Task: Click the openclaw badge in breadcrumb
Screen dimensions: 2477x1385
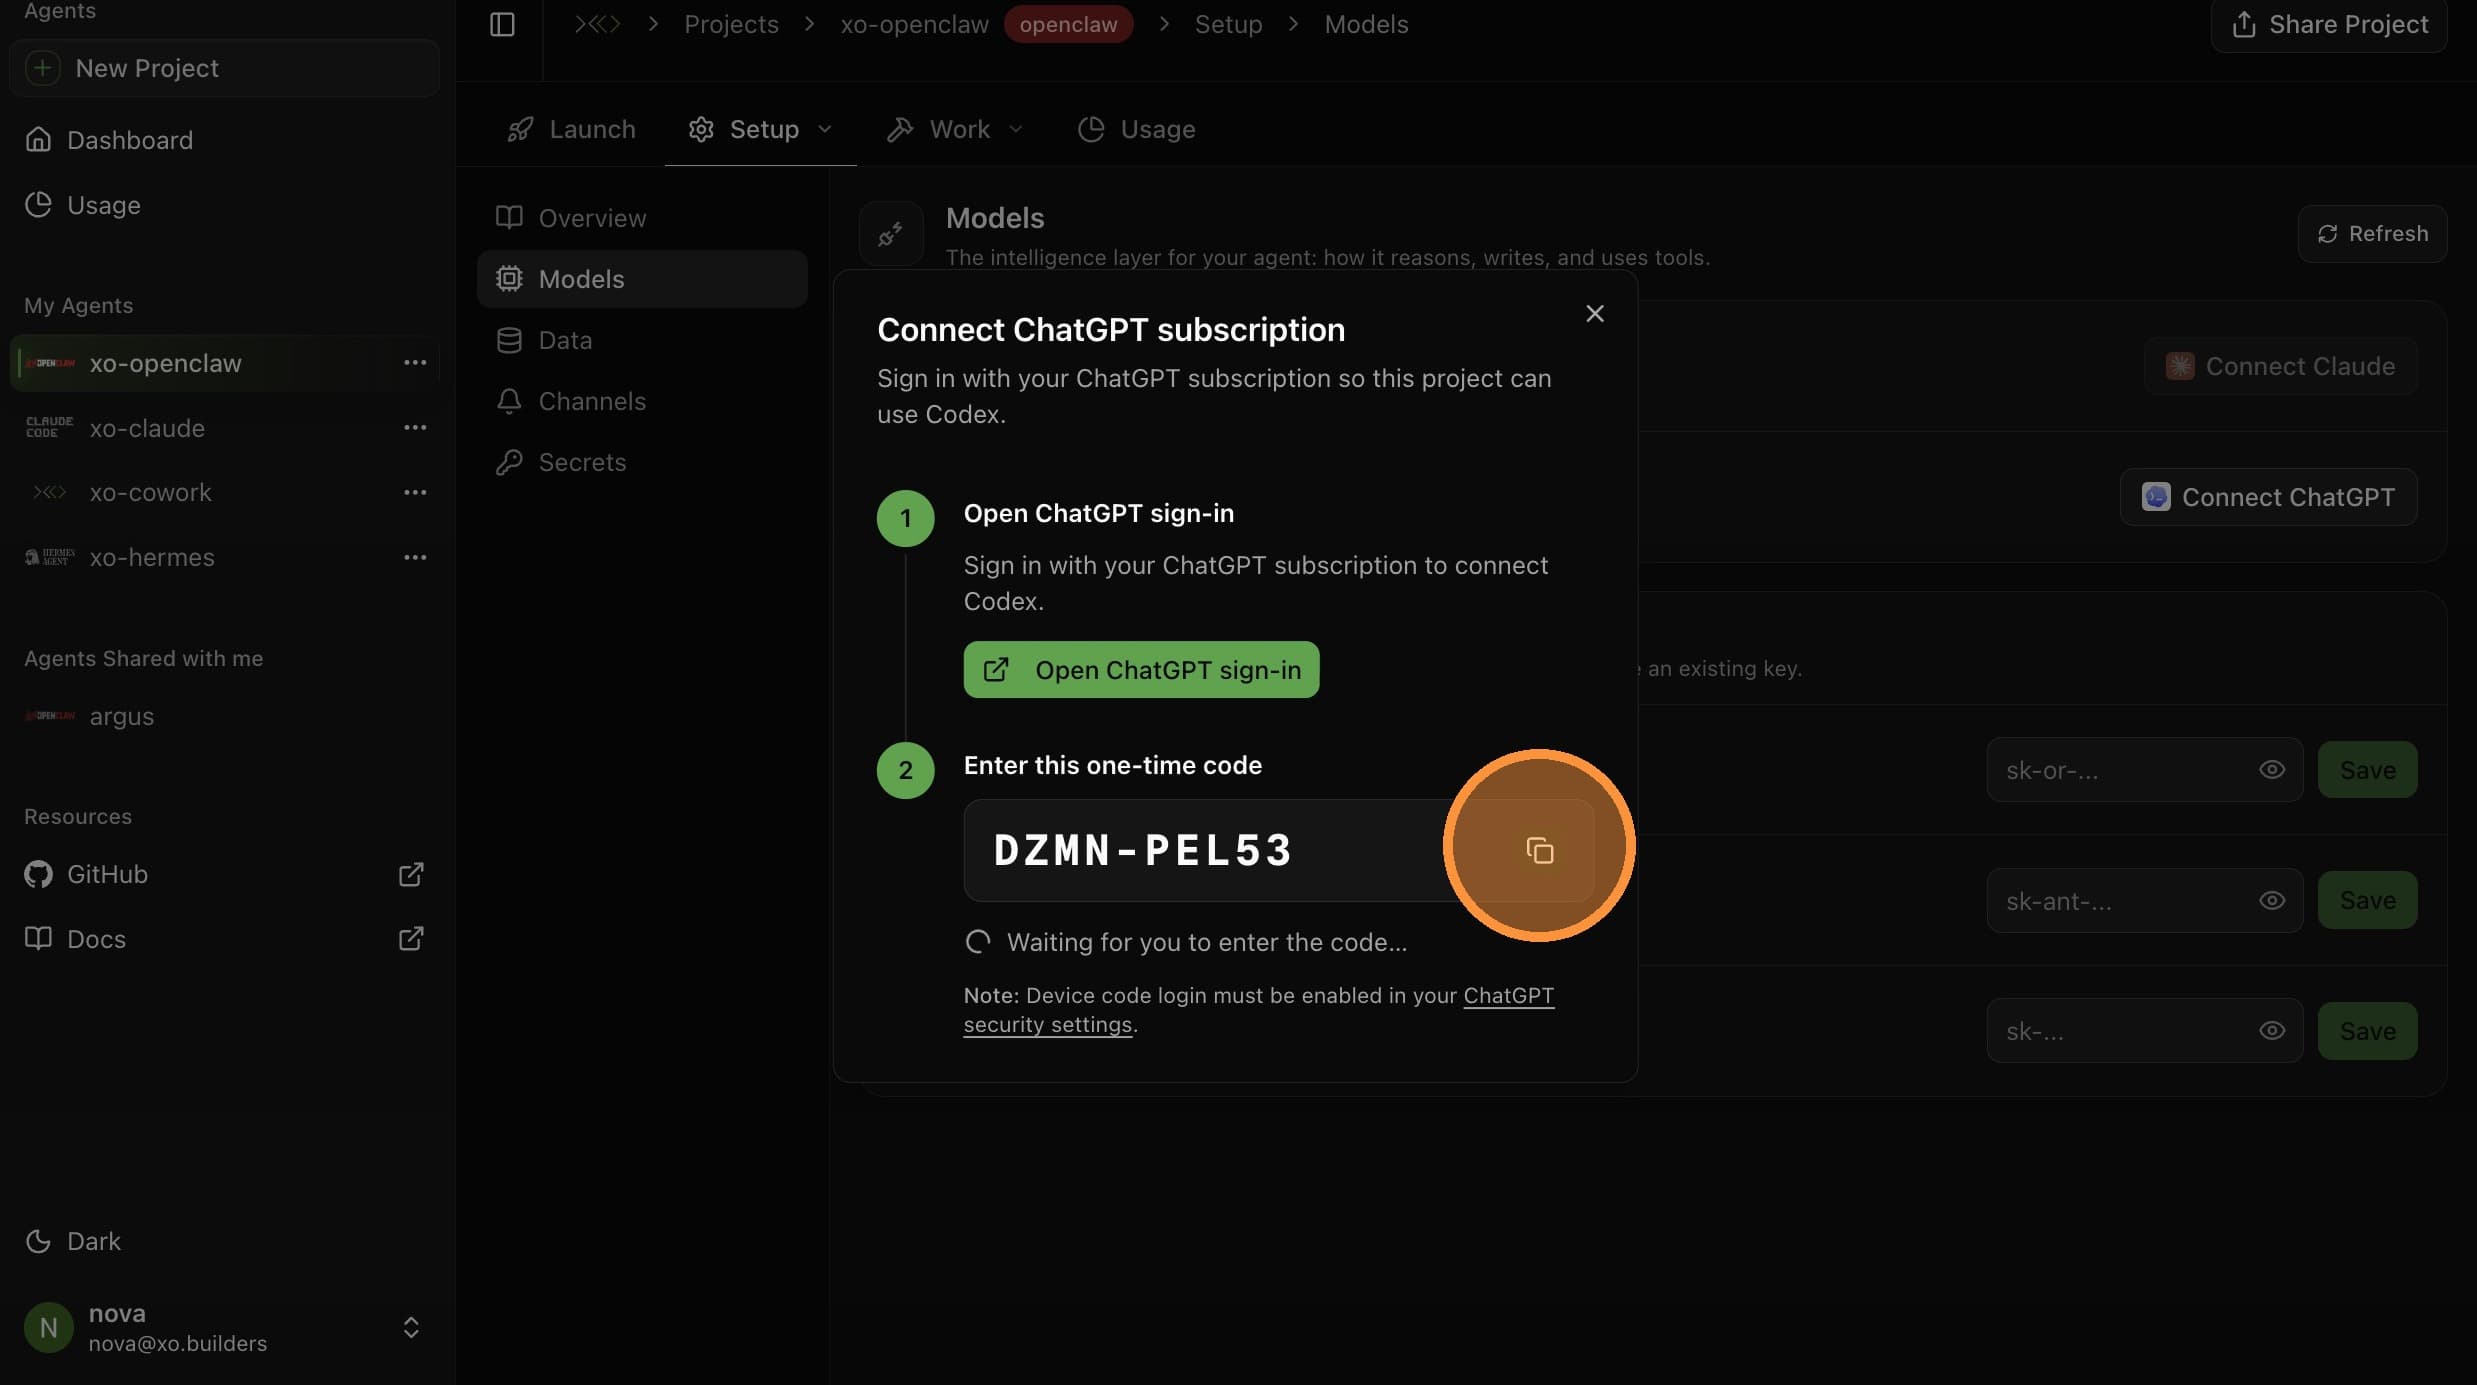Action: click(x=1068, y=24)
